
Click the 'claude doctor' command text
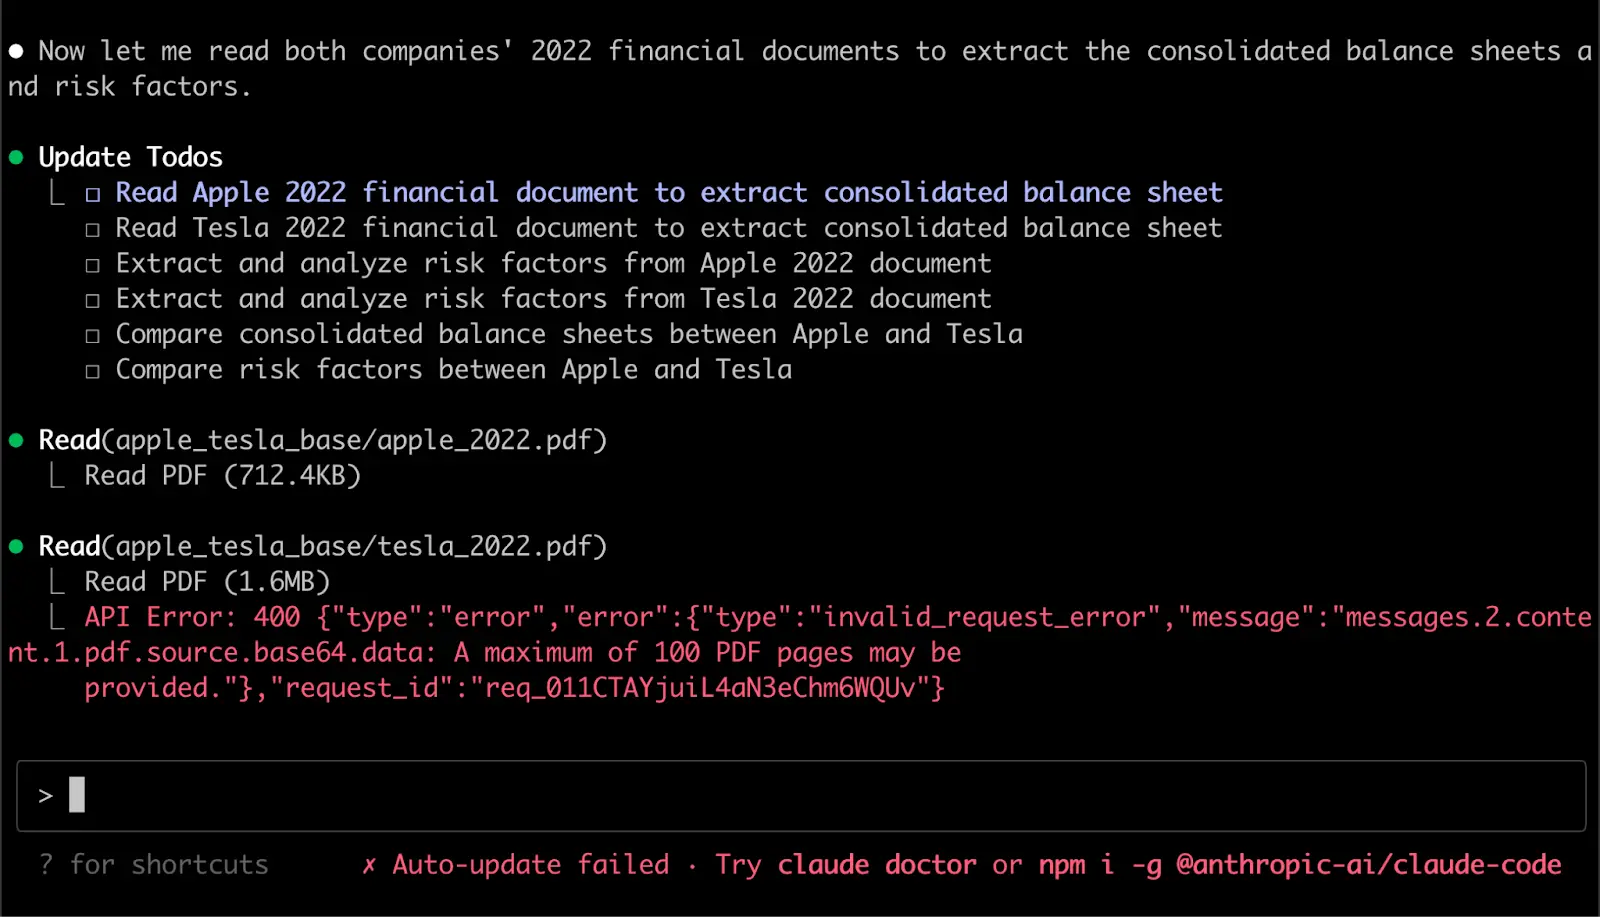click(876, 865)
